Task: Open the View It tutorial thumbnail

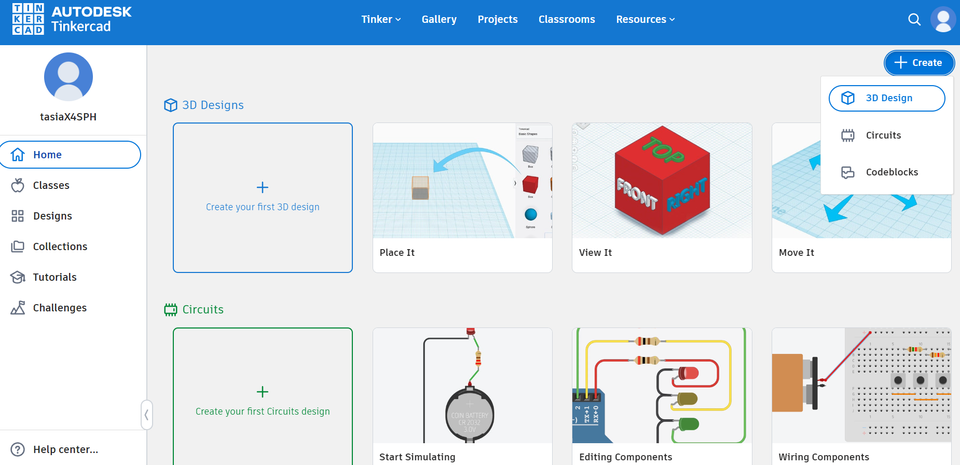Action: point(662,180)
